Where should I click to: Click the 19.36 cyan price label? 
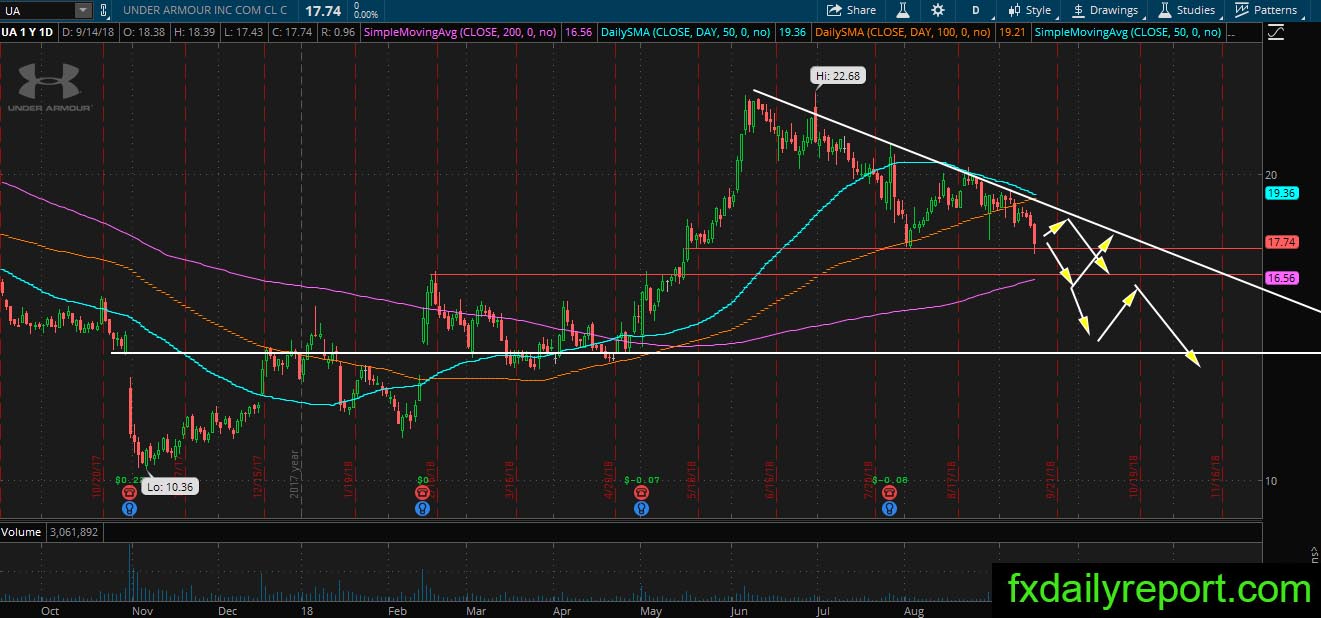coord(1281,193)
